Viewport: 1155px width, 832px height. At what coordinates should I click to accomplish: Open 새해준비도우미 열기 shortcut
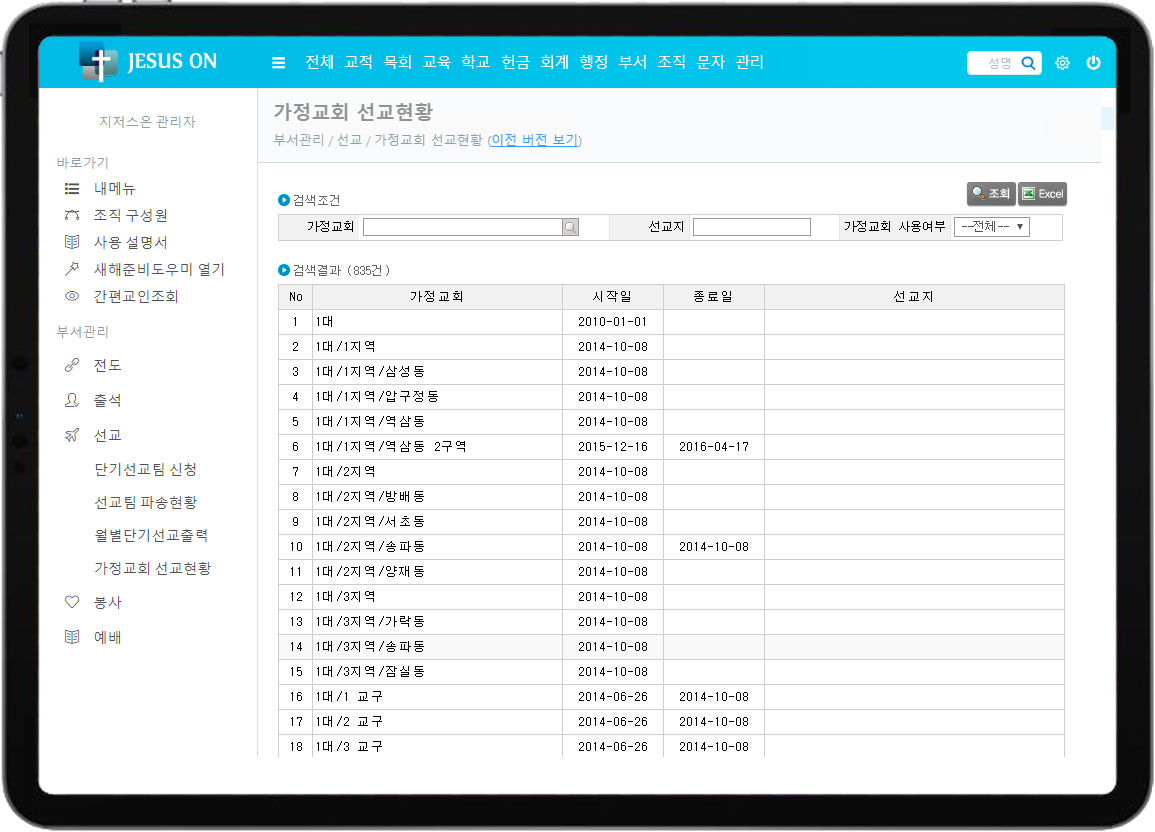point(159,269)
